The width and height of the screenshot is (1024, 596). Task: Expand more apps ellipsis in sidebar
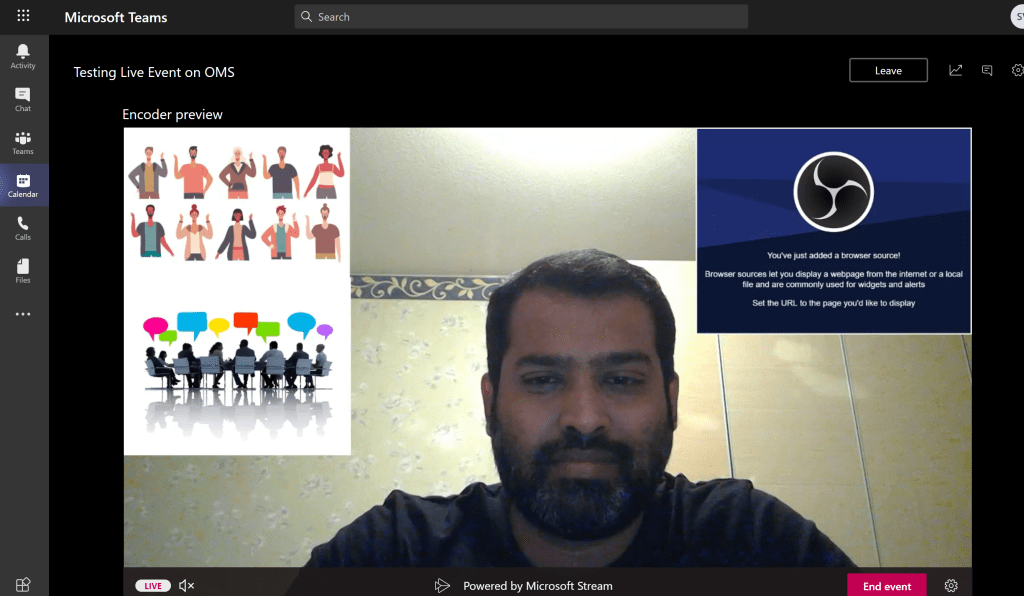click(23, 314)
